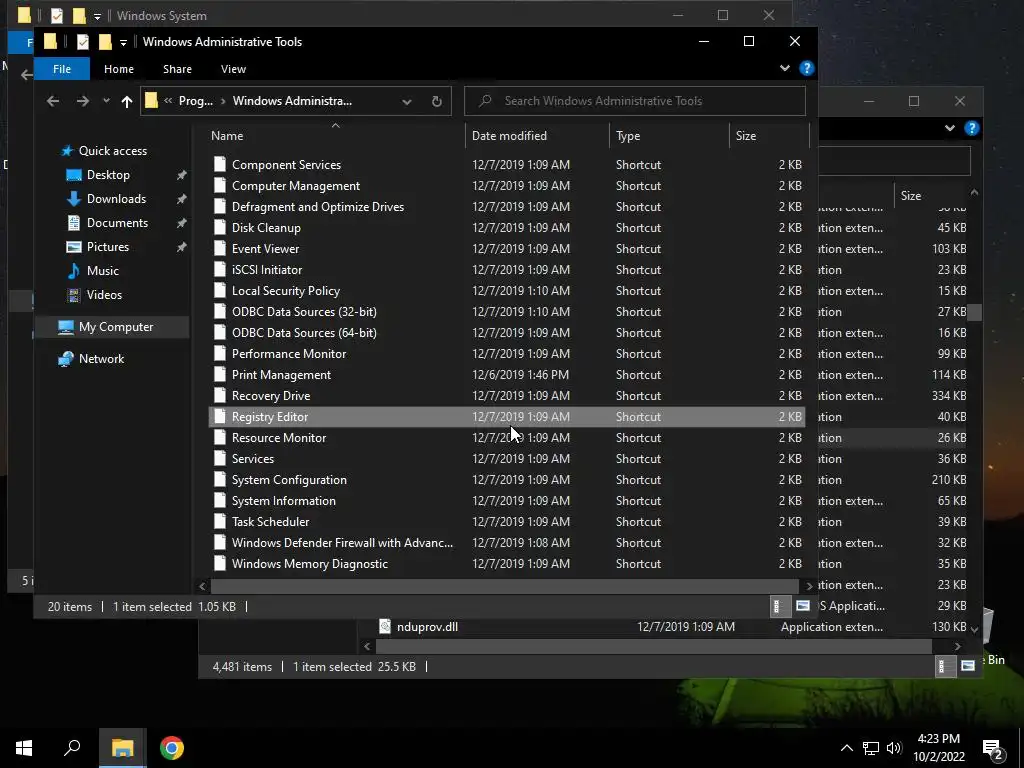Open the network tray icon
Screen dimensions: 1024x768
pos(871,748)
